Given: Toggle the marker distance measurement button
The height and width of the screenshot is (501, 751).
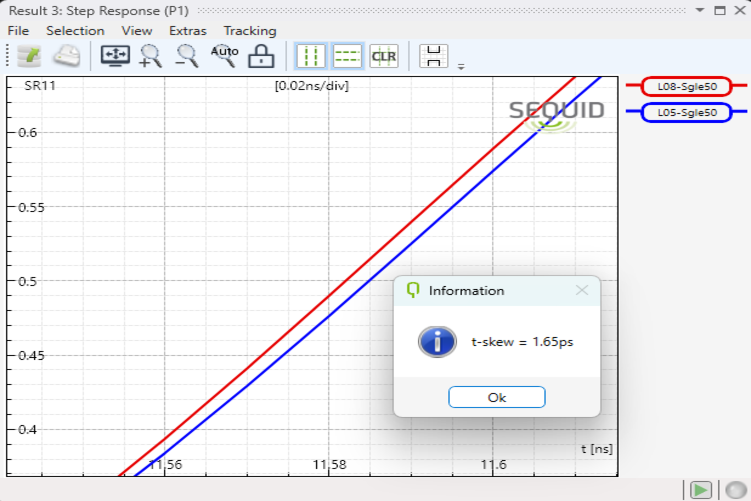Looking at the screenshot, I should point(434,56).
